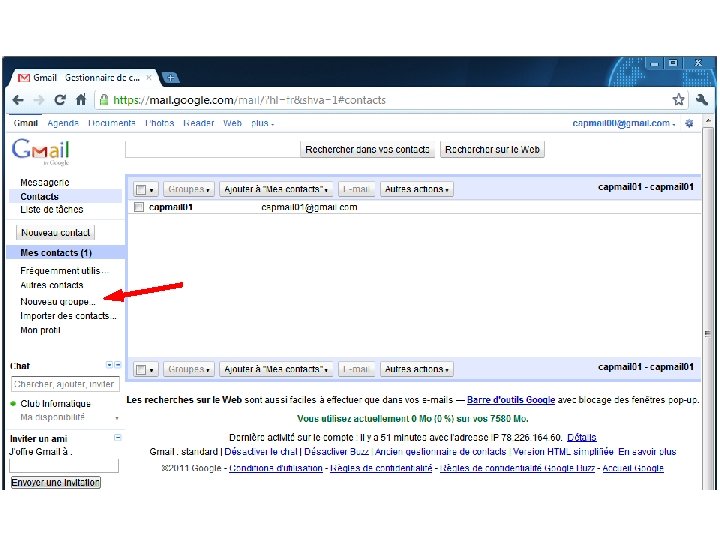
Task: Focus the contacts search field
Action: 212,150
